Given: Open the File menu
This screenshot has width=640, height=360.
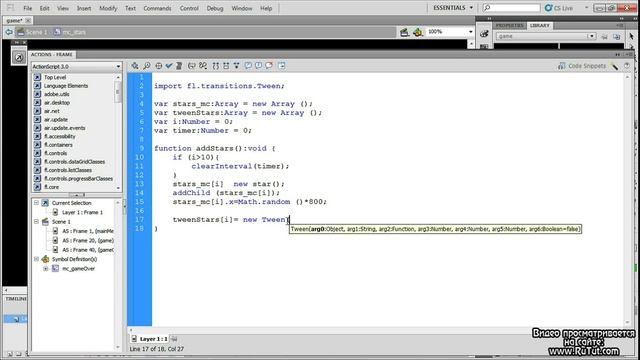Looking at the screenshot, I should (27, 8).
